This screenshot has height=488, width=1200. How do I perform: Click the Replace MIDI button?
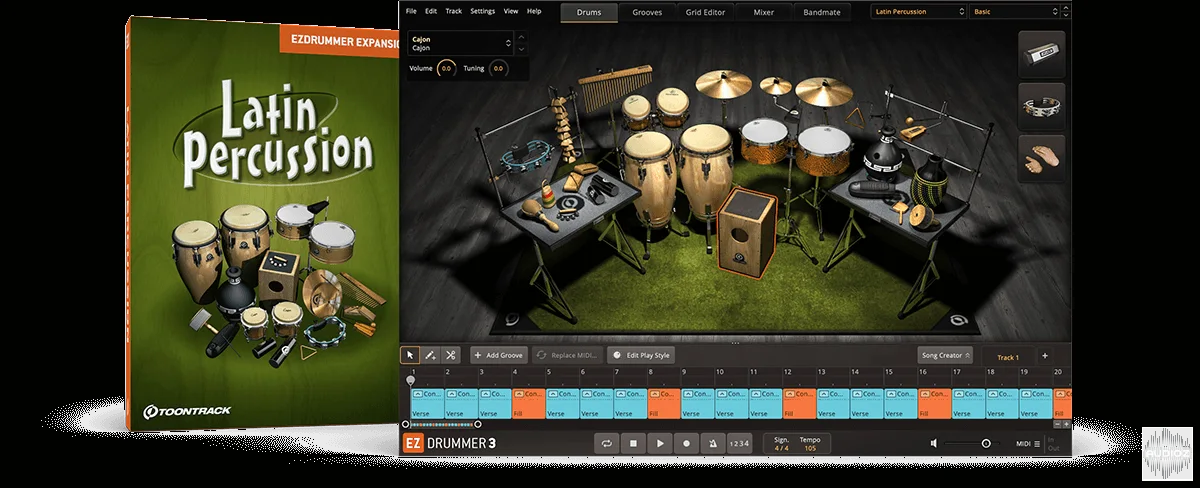(x=568, y=355)
